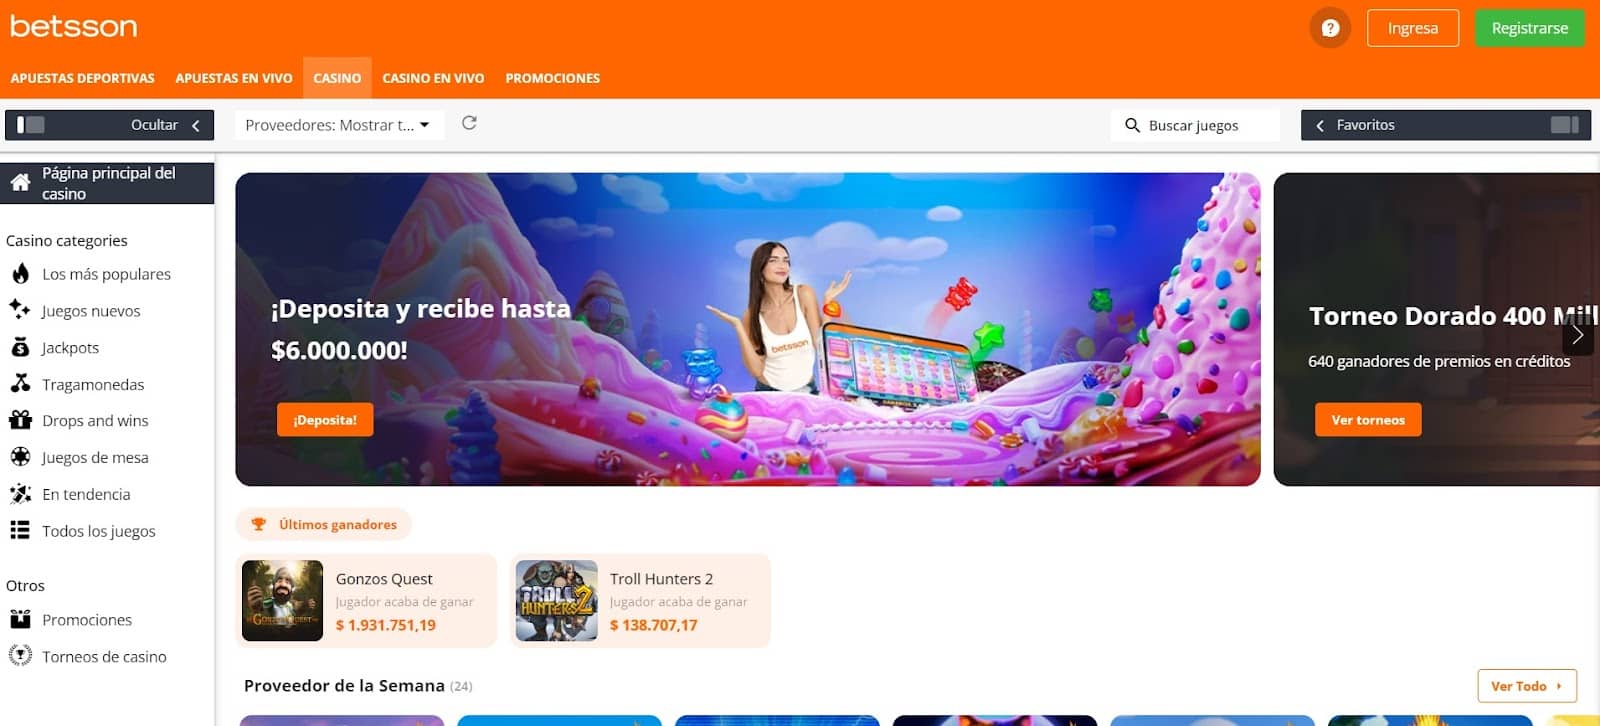Click Ver Todo for Proveedor de la Semana
This screenshot has height=726, width=1600.
[x=1527, y=686]
